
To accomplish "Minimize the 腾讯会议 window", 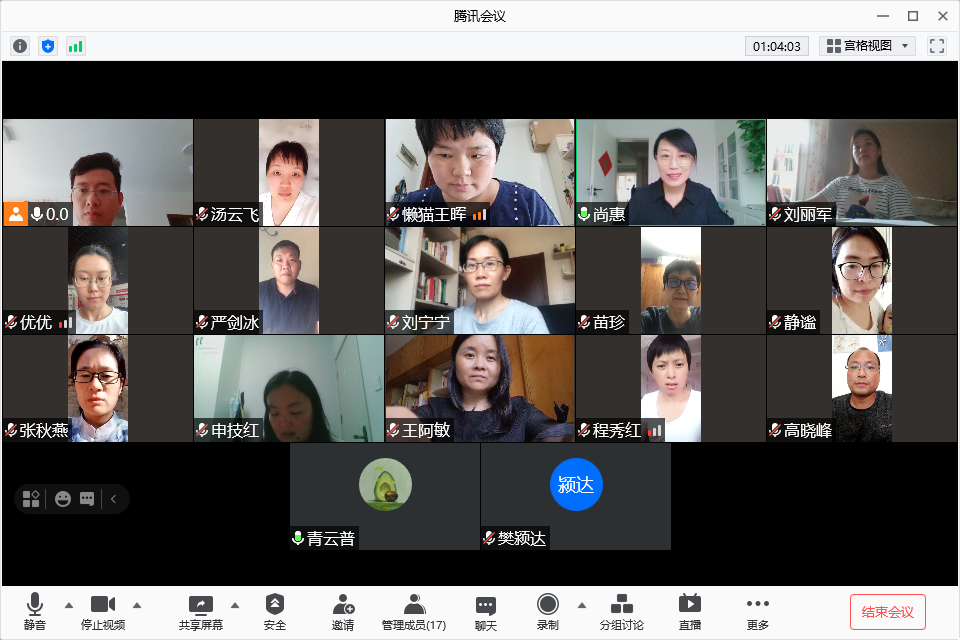I will coord(882,16).
